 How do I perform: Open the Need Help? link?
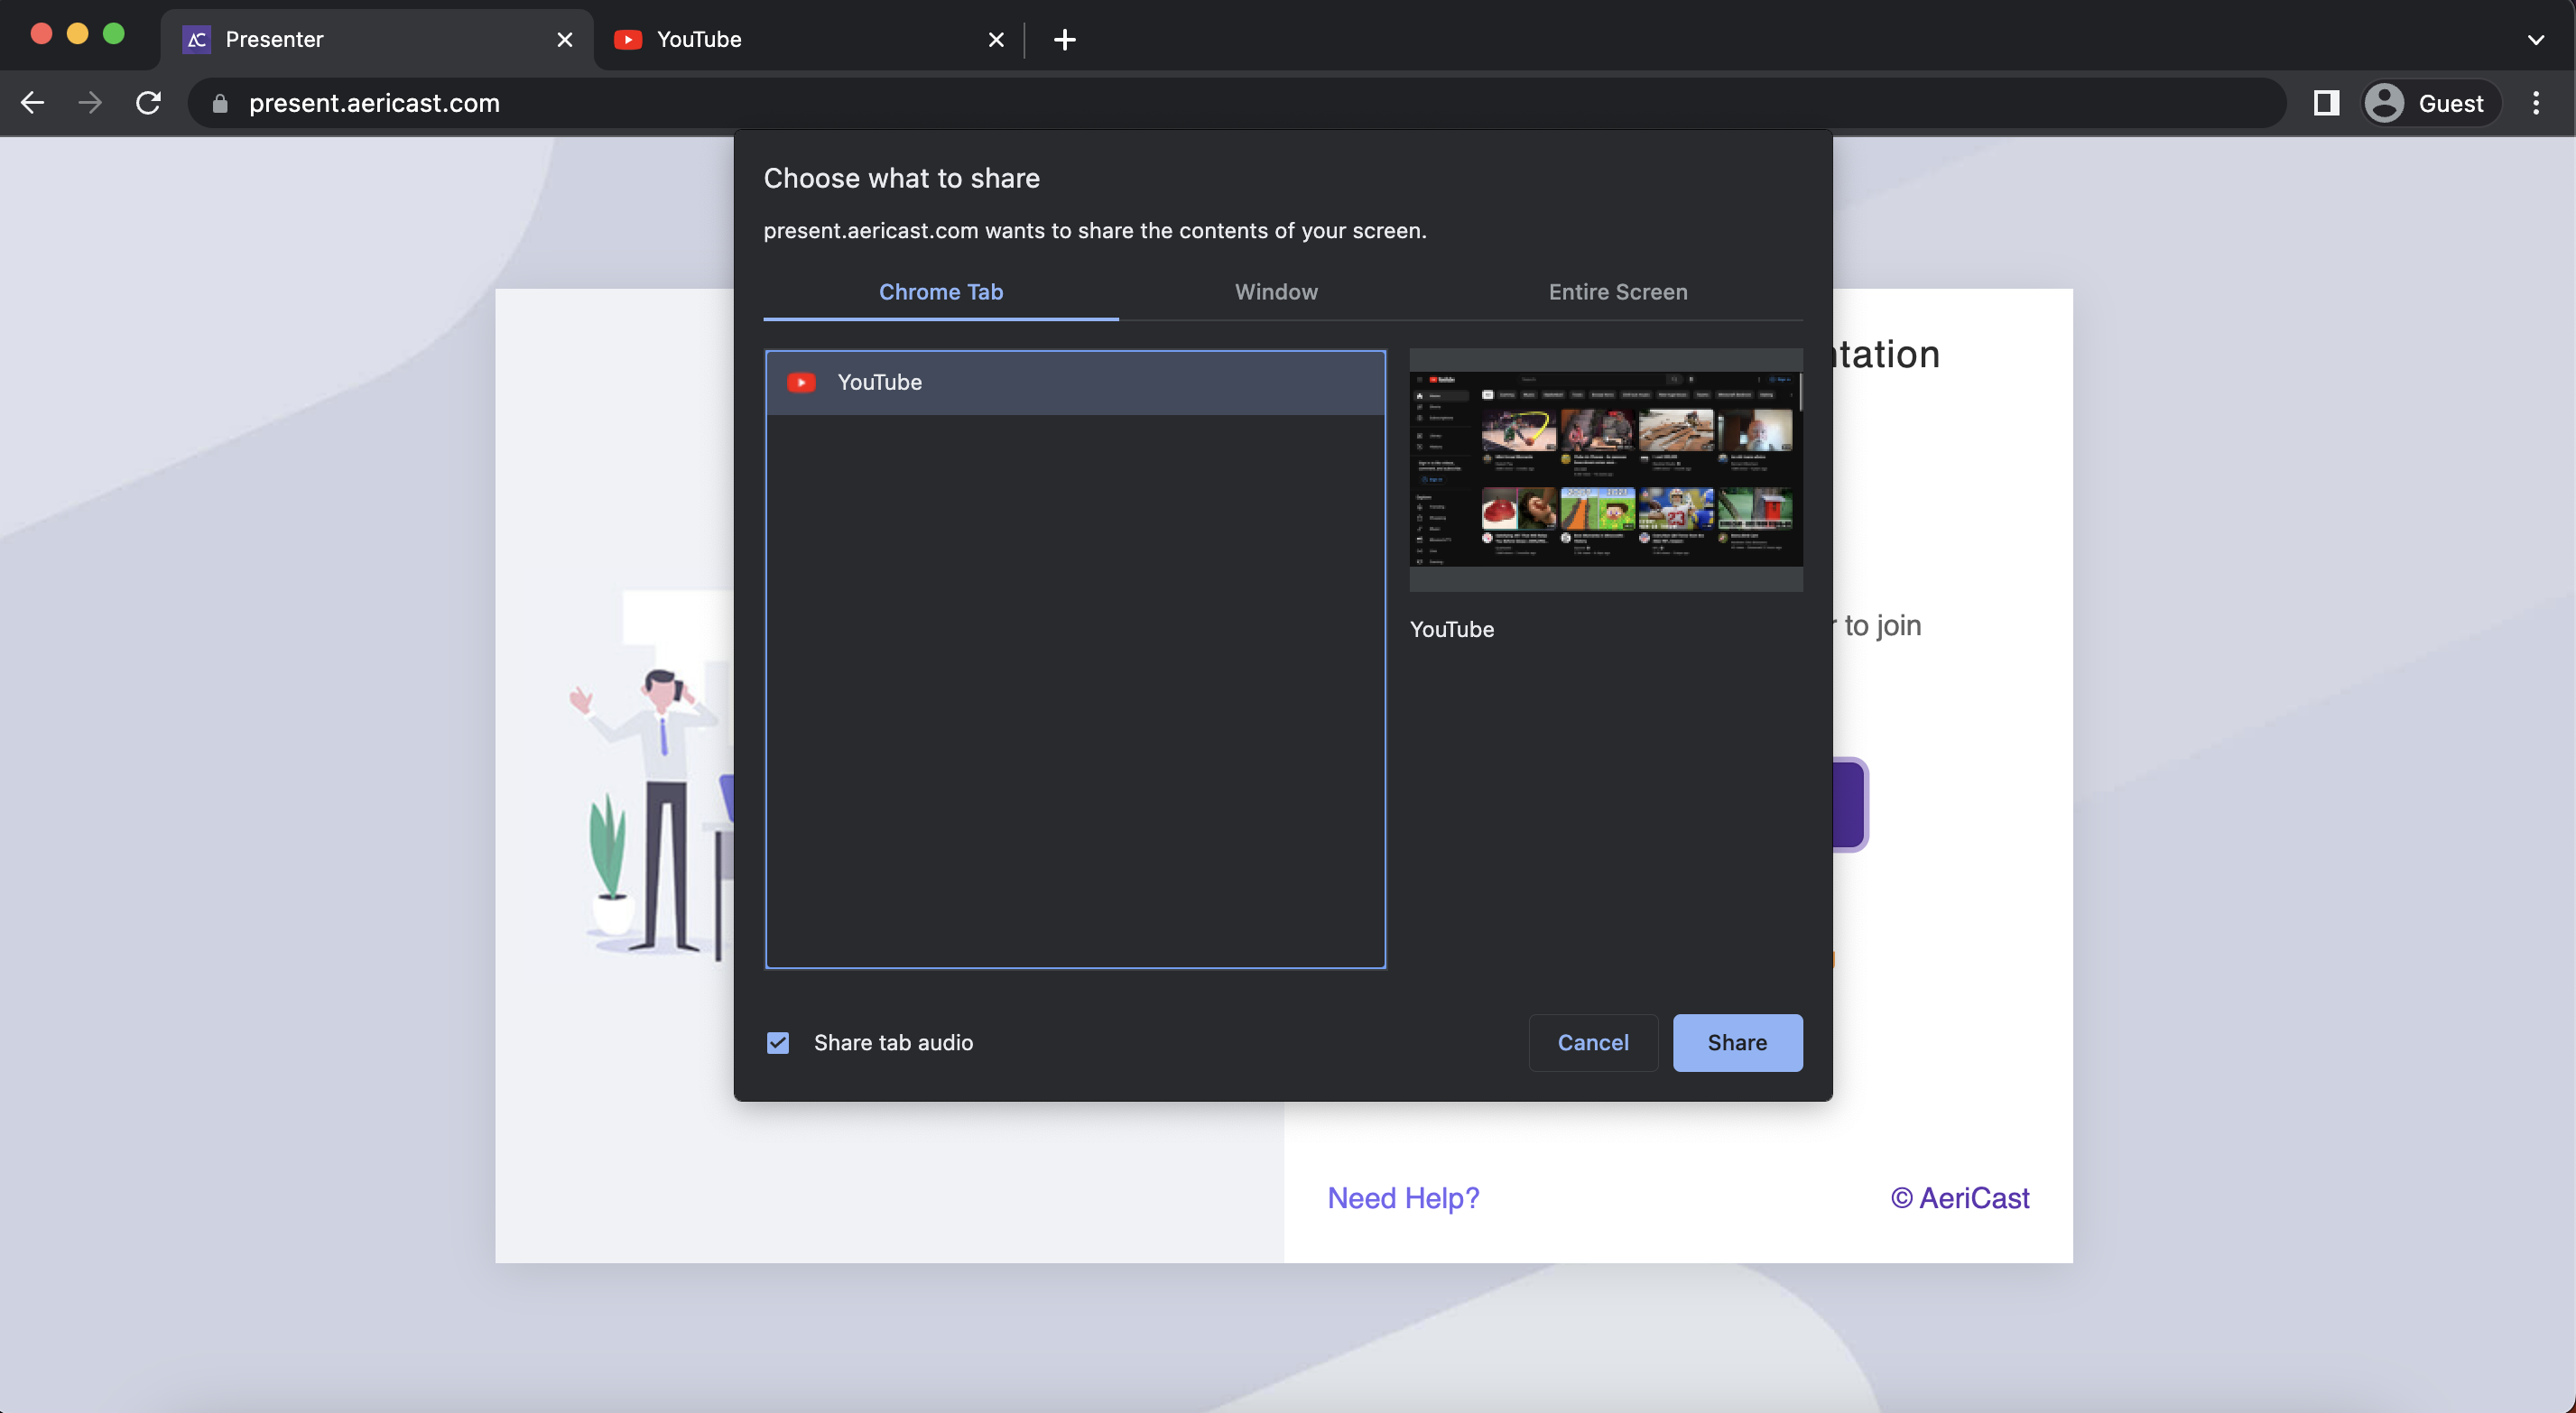pos(1402,1198)
